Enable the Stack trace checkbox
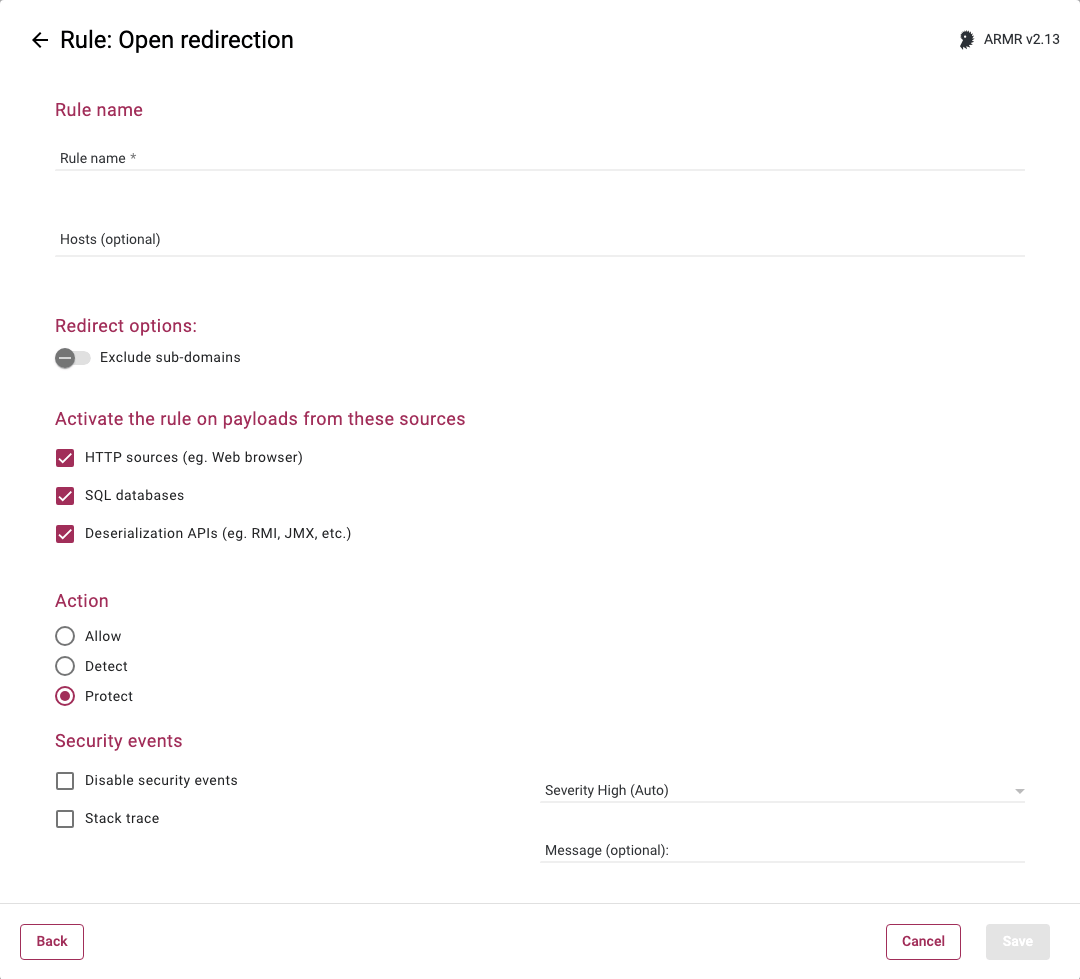This screenshot has width=1080, height=979. pos(65,818)
